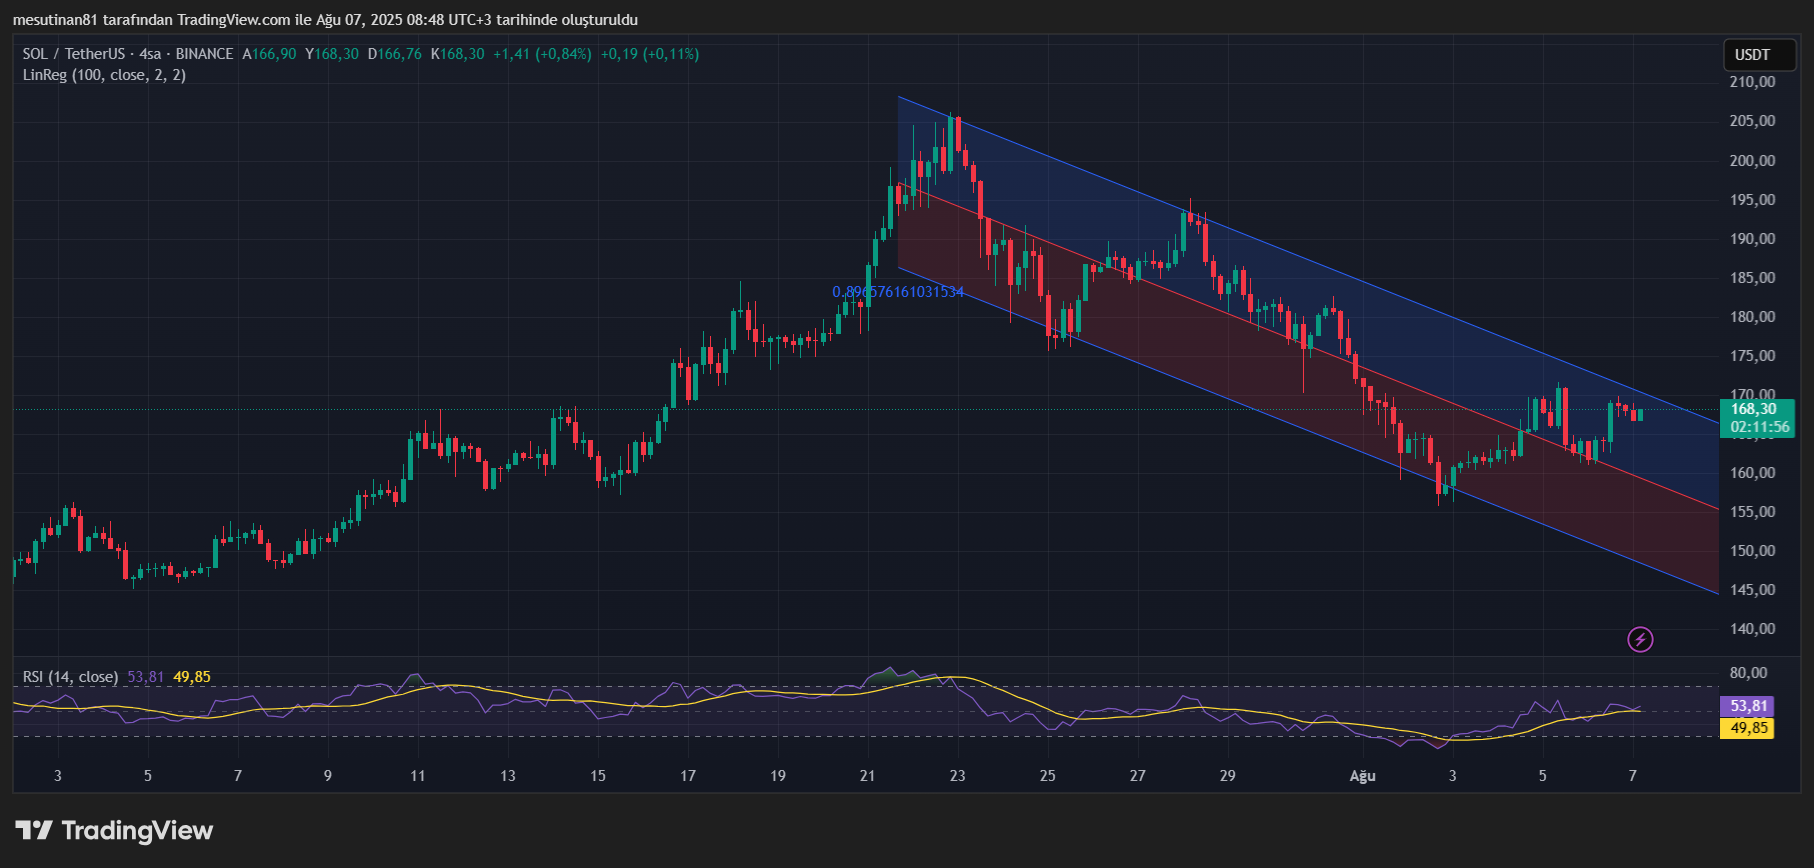Click the Y168,30 high value in legend
1814x868 pixels.
[332, 54]
